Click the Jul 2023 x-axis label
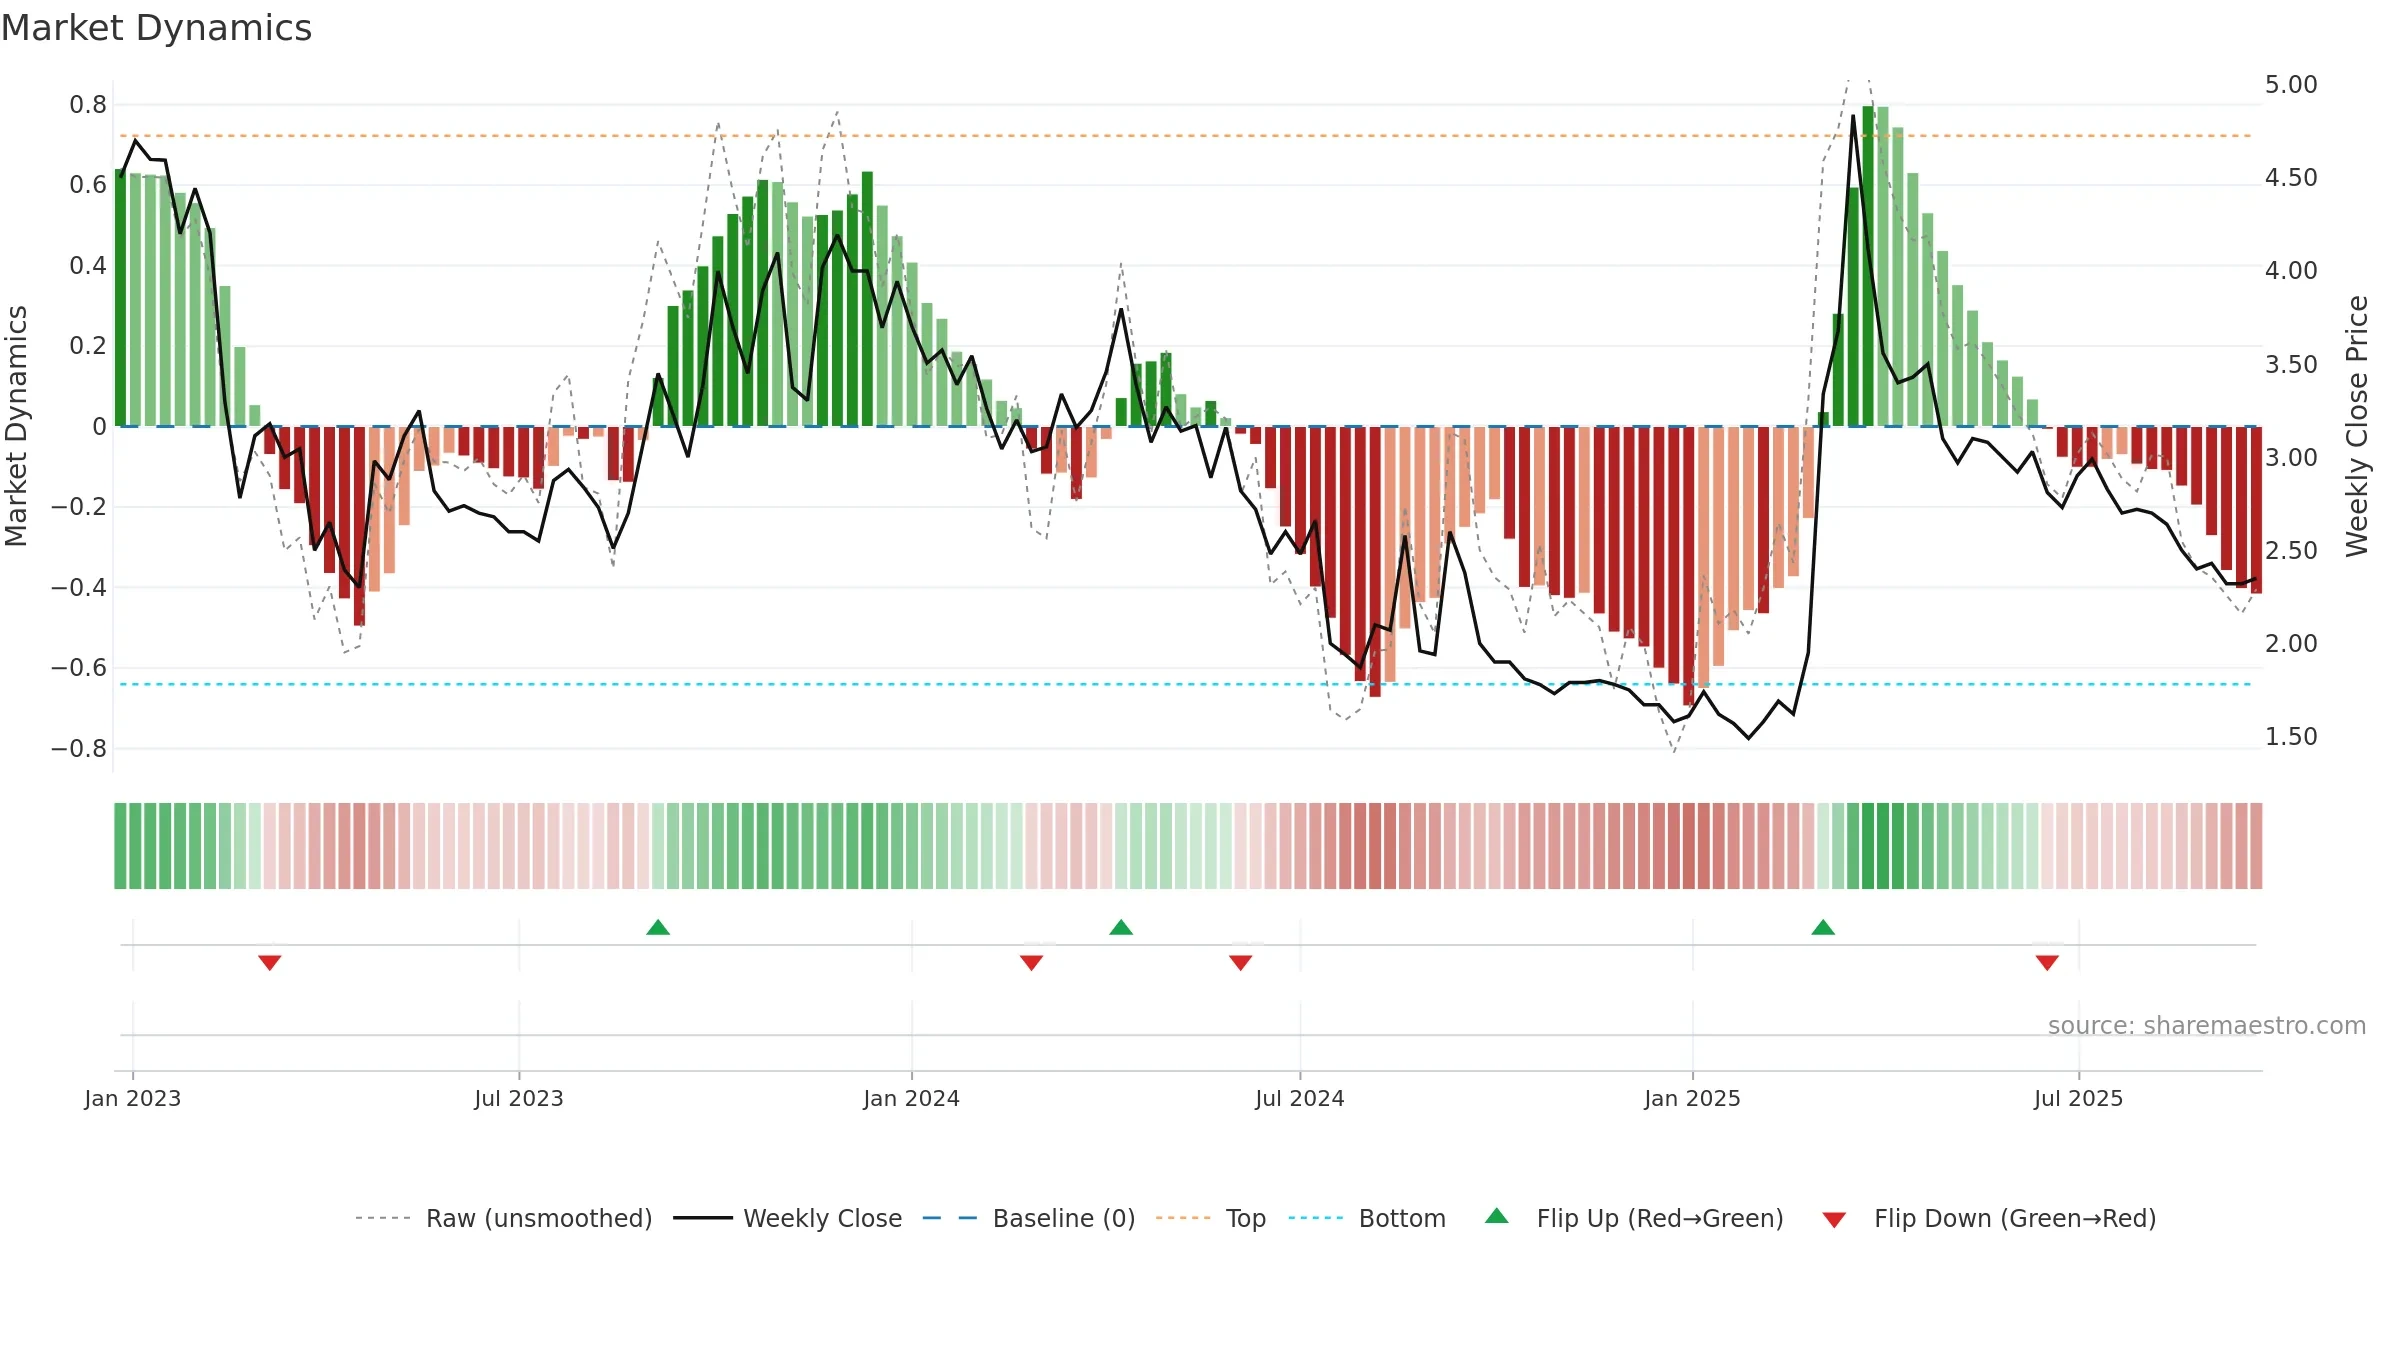This screenshot has width=2400, height=1350. click(x=519, y=1098)
